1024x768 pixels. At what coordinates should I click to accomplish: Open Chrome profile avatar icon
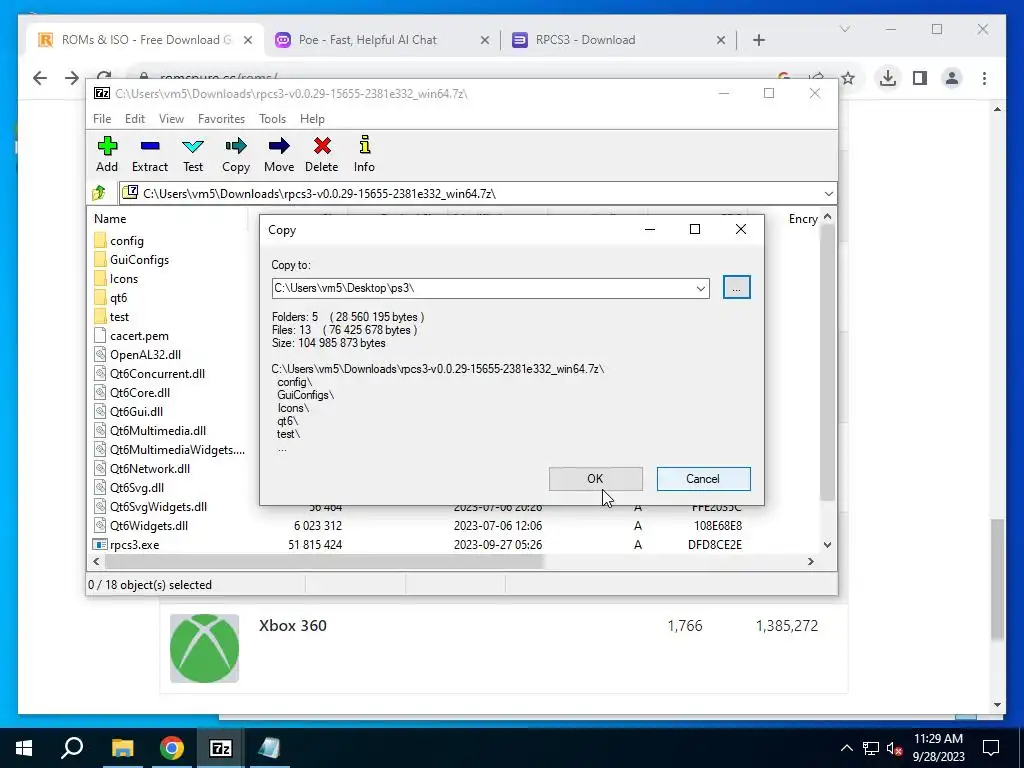click(x=952, y=78)
